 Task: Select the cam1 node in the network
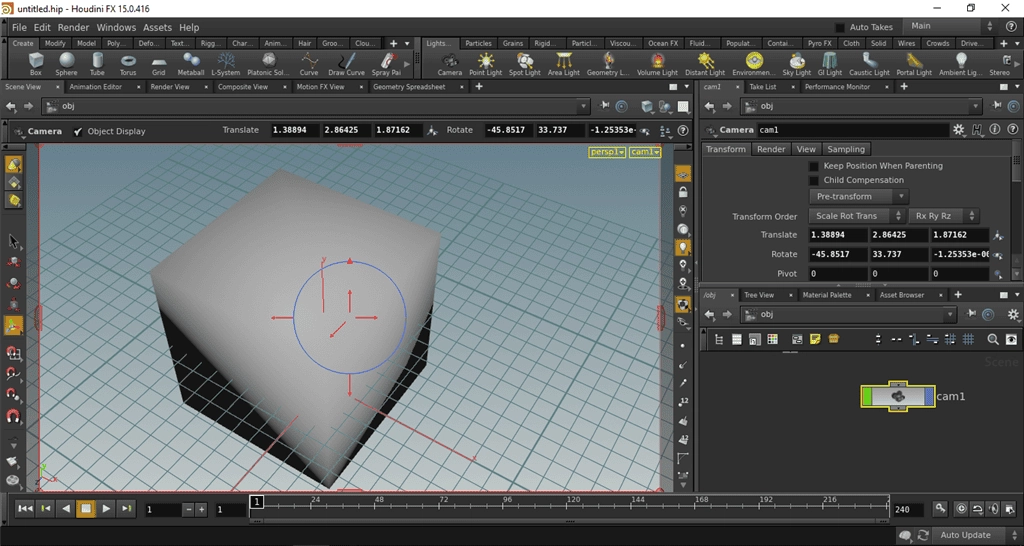[x=898, y=396]
